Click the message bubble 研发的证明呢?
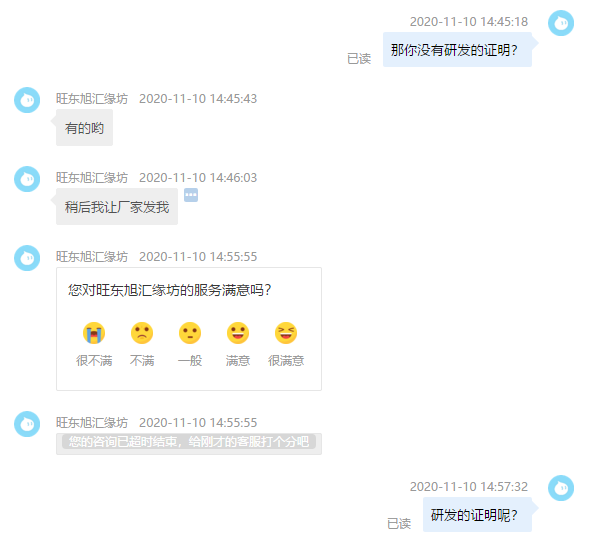The height and width of the screenshot is (549, 591). 477,515
